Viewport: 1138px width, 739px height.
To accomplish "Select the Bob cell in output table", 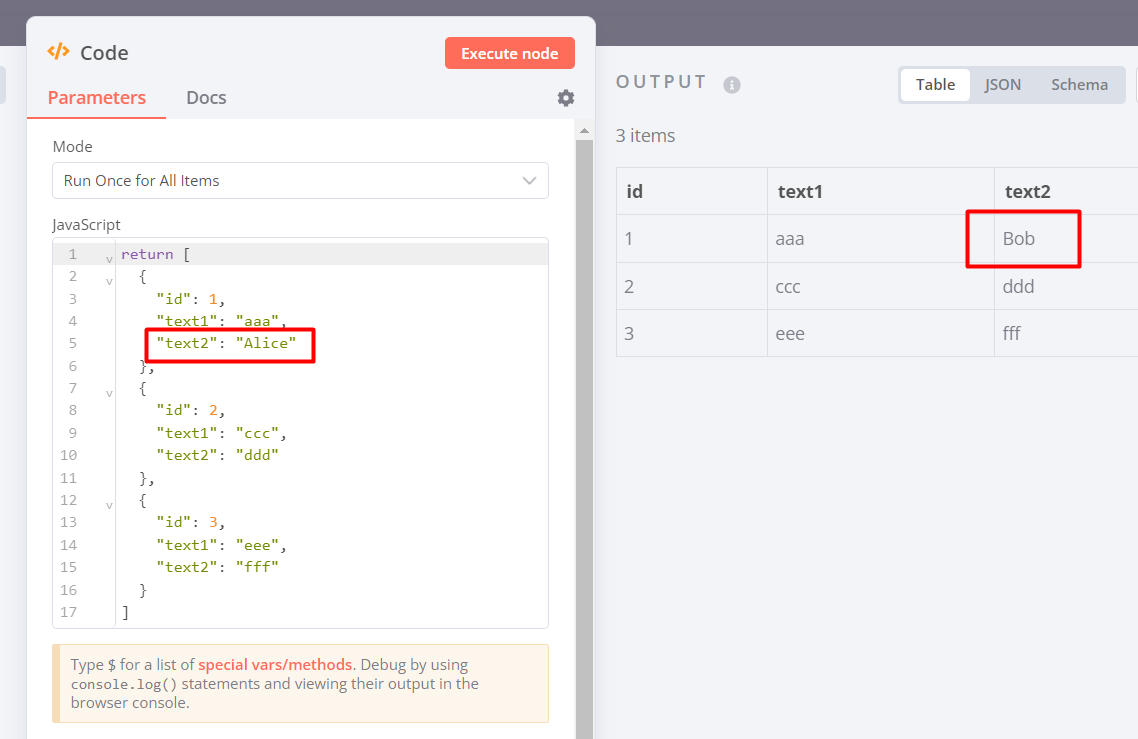I will 1020,239.
